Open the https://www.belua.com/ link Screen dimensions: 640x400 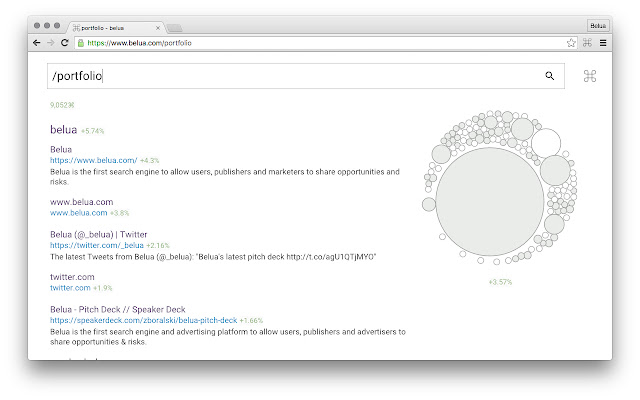point(93,160)
